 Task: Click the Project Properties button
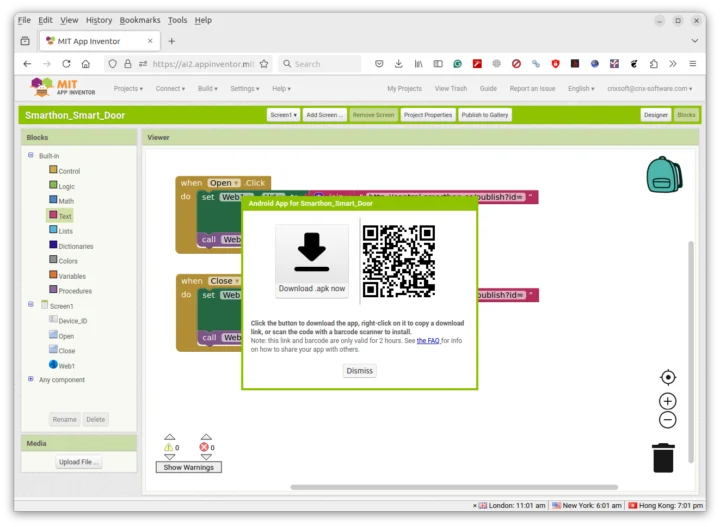click(x=428, y=115)
